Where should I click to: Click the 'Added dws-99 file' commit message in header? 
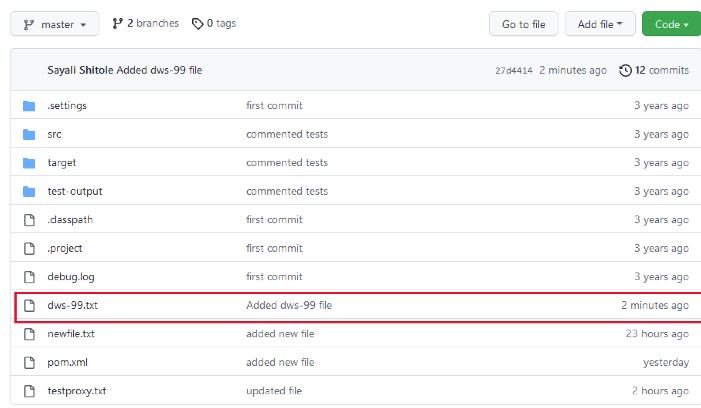click(159, 70)
